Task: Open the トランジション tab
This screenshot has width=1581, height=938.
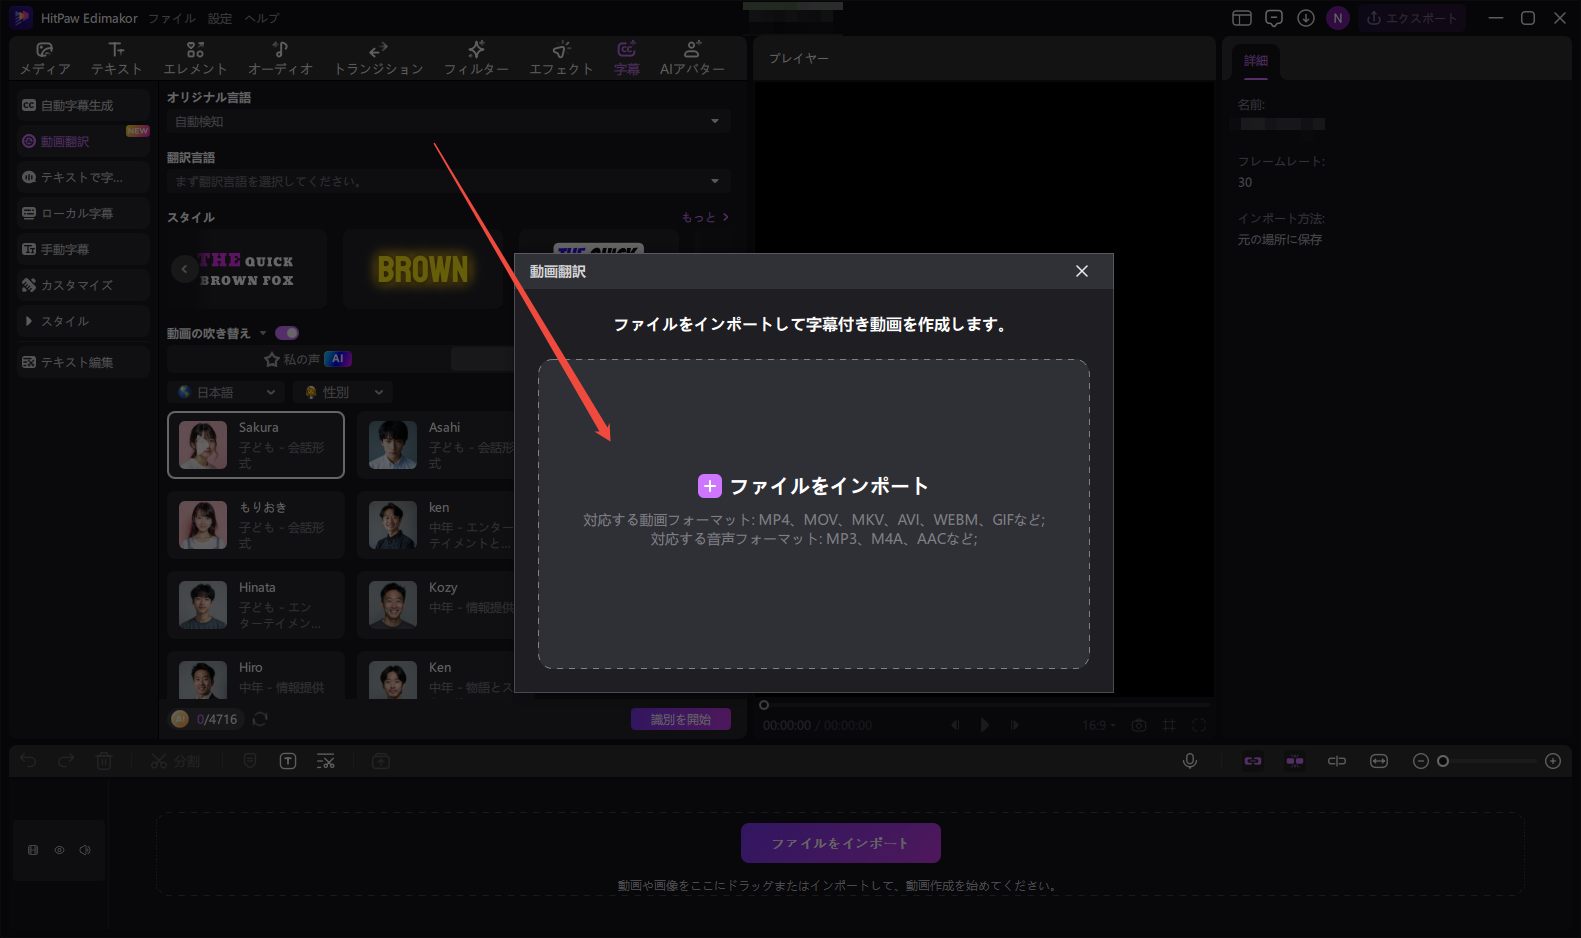Action: tap(378, 58)
